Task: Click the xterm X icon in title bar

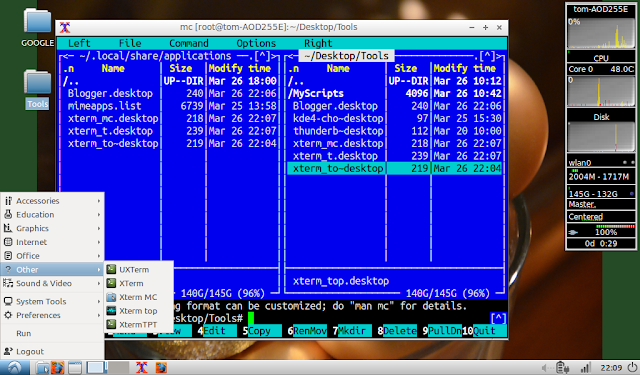Action: 65,27
